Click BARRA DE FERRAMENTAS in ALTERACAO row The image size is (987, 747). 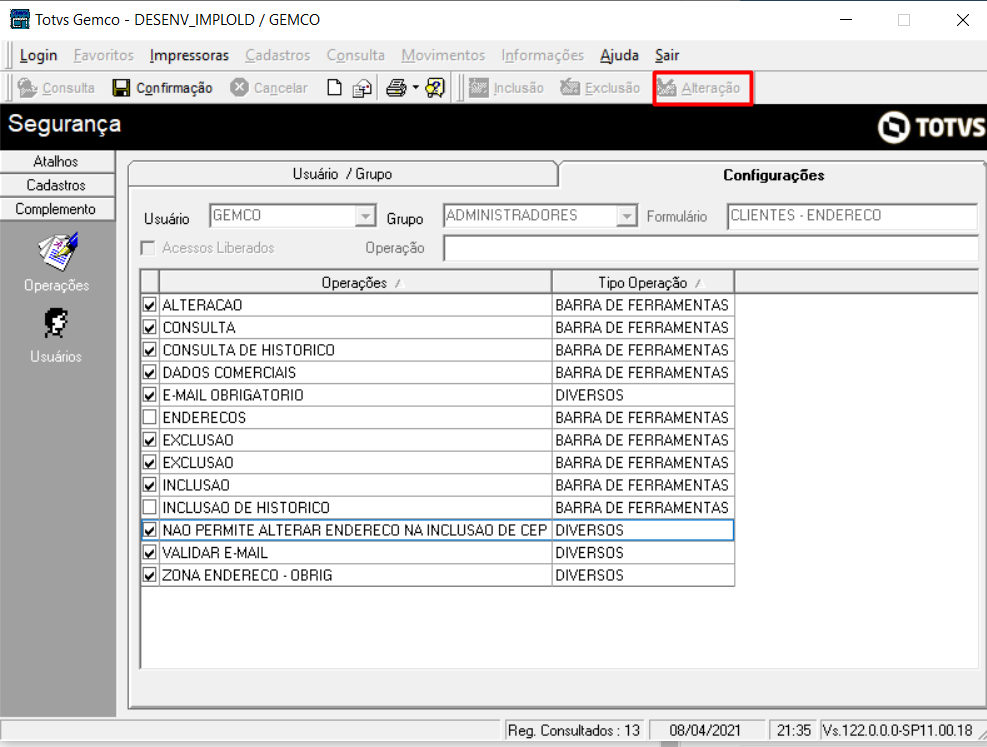[x=642, y=305]
